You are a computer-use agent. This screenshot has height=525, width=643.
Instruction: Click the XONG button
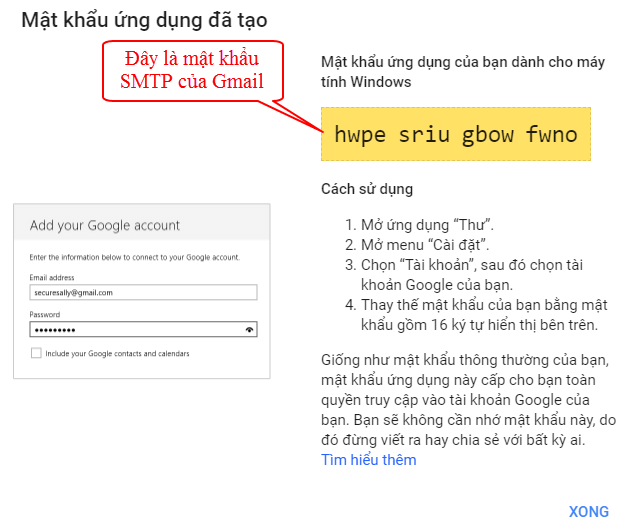coord(588,511)
